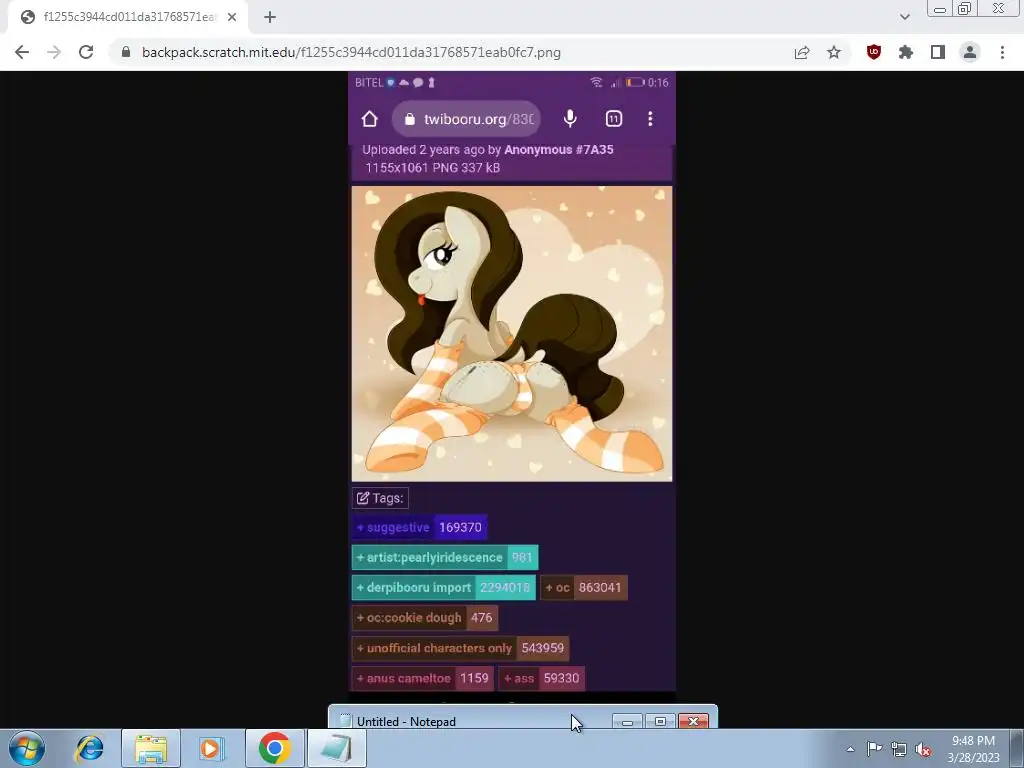1024x768 pixels.
Task: Toggle Chrome's side panel
Action: [938, 52]
